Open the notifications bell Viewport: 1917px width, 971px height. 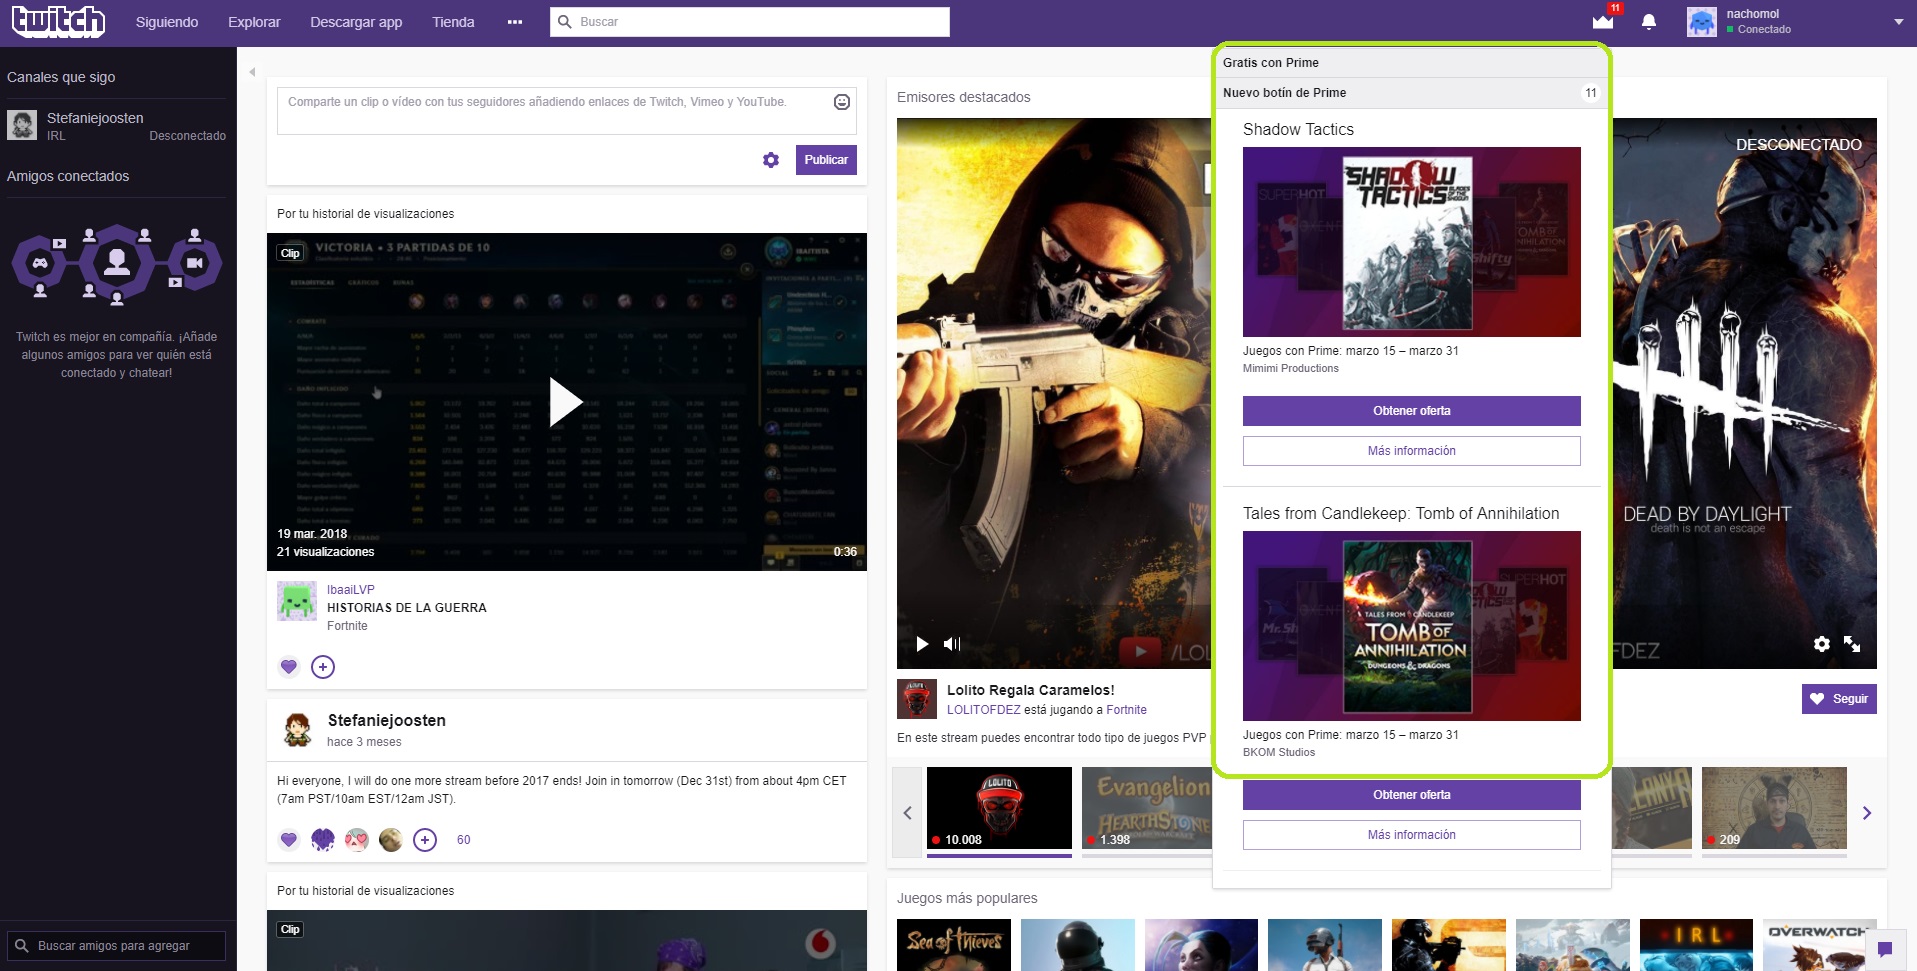1649,22
